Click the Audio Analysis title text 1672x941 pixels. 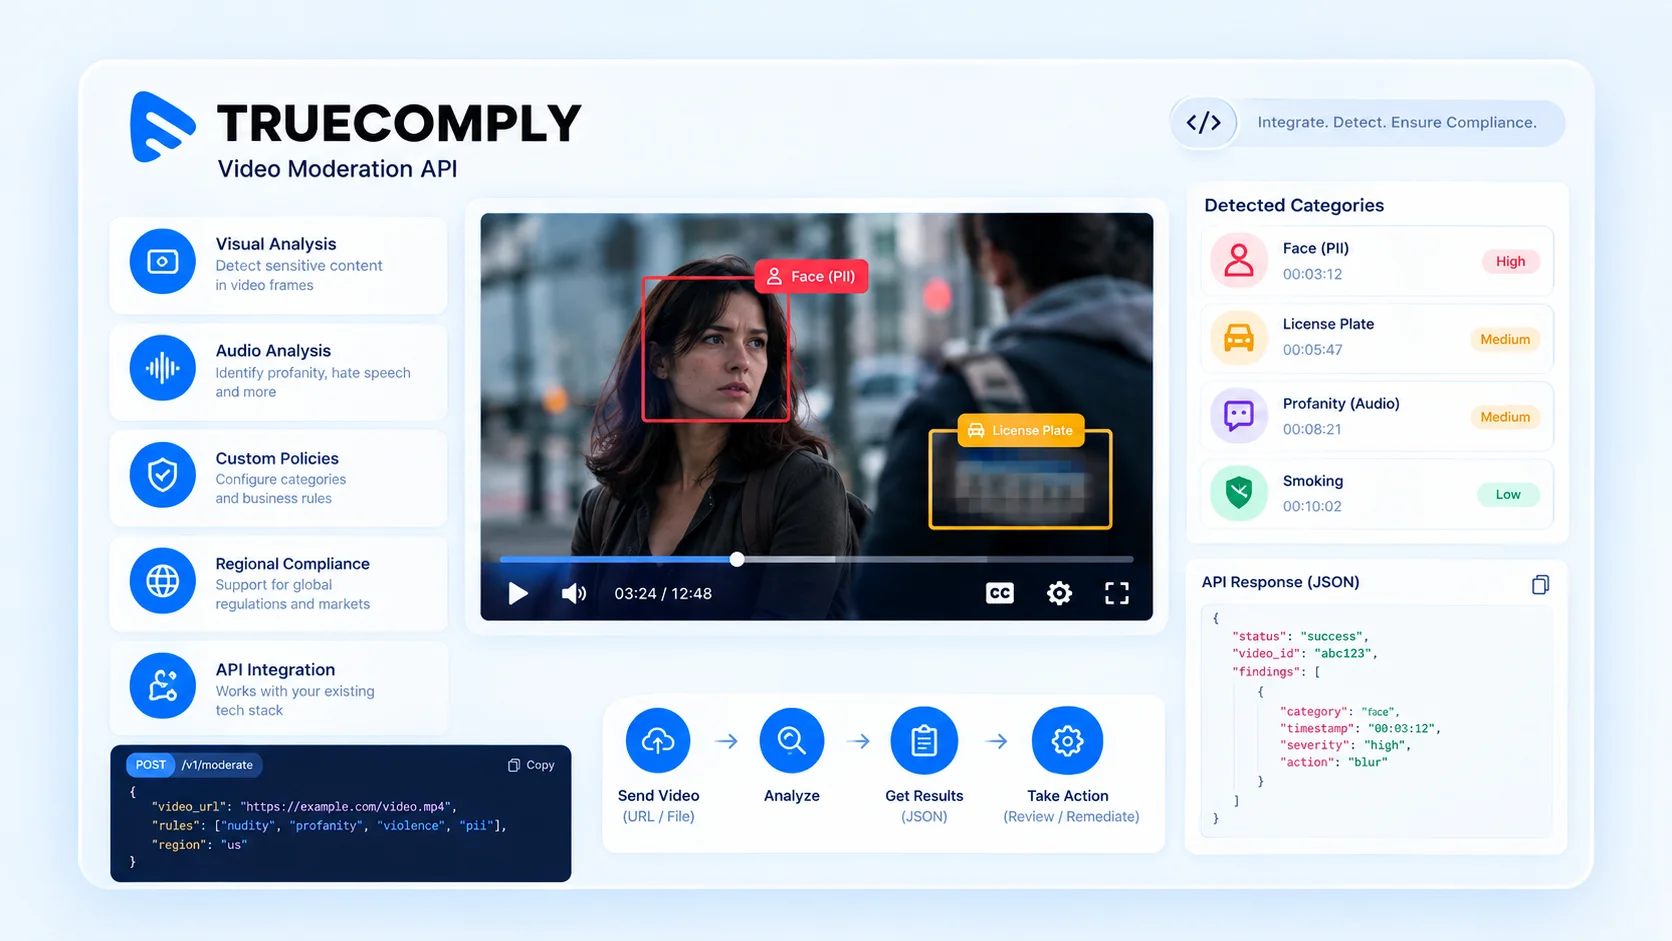click(273, 351)
